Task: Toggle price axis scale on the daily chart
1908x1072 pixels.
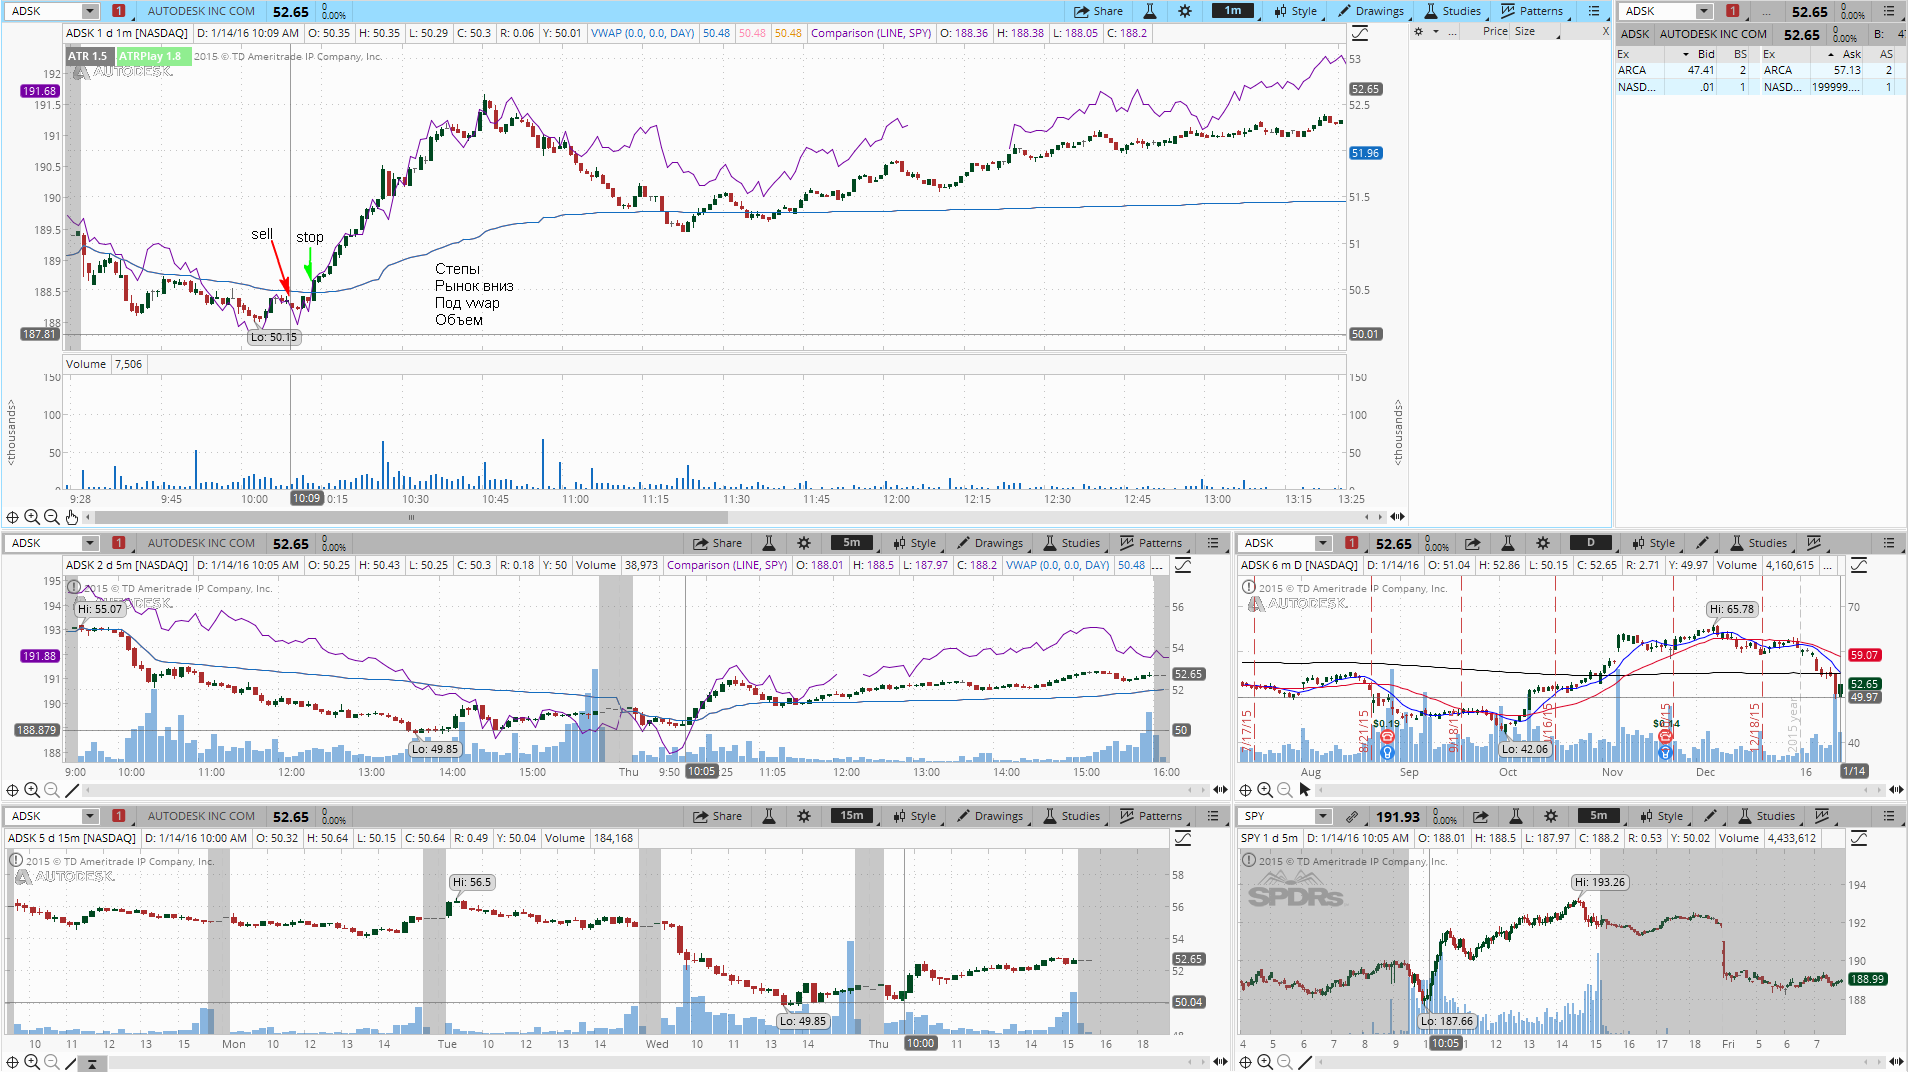Action: 1859,565
